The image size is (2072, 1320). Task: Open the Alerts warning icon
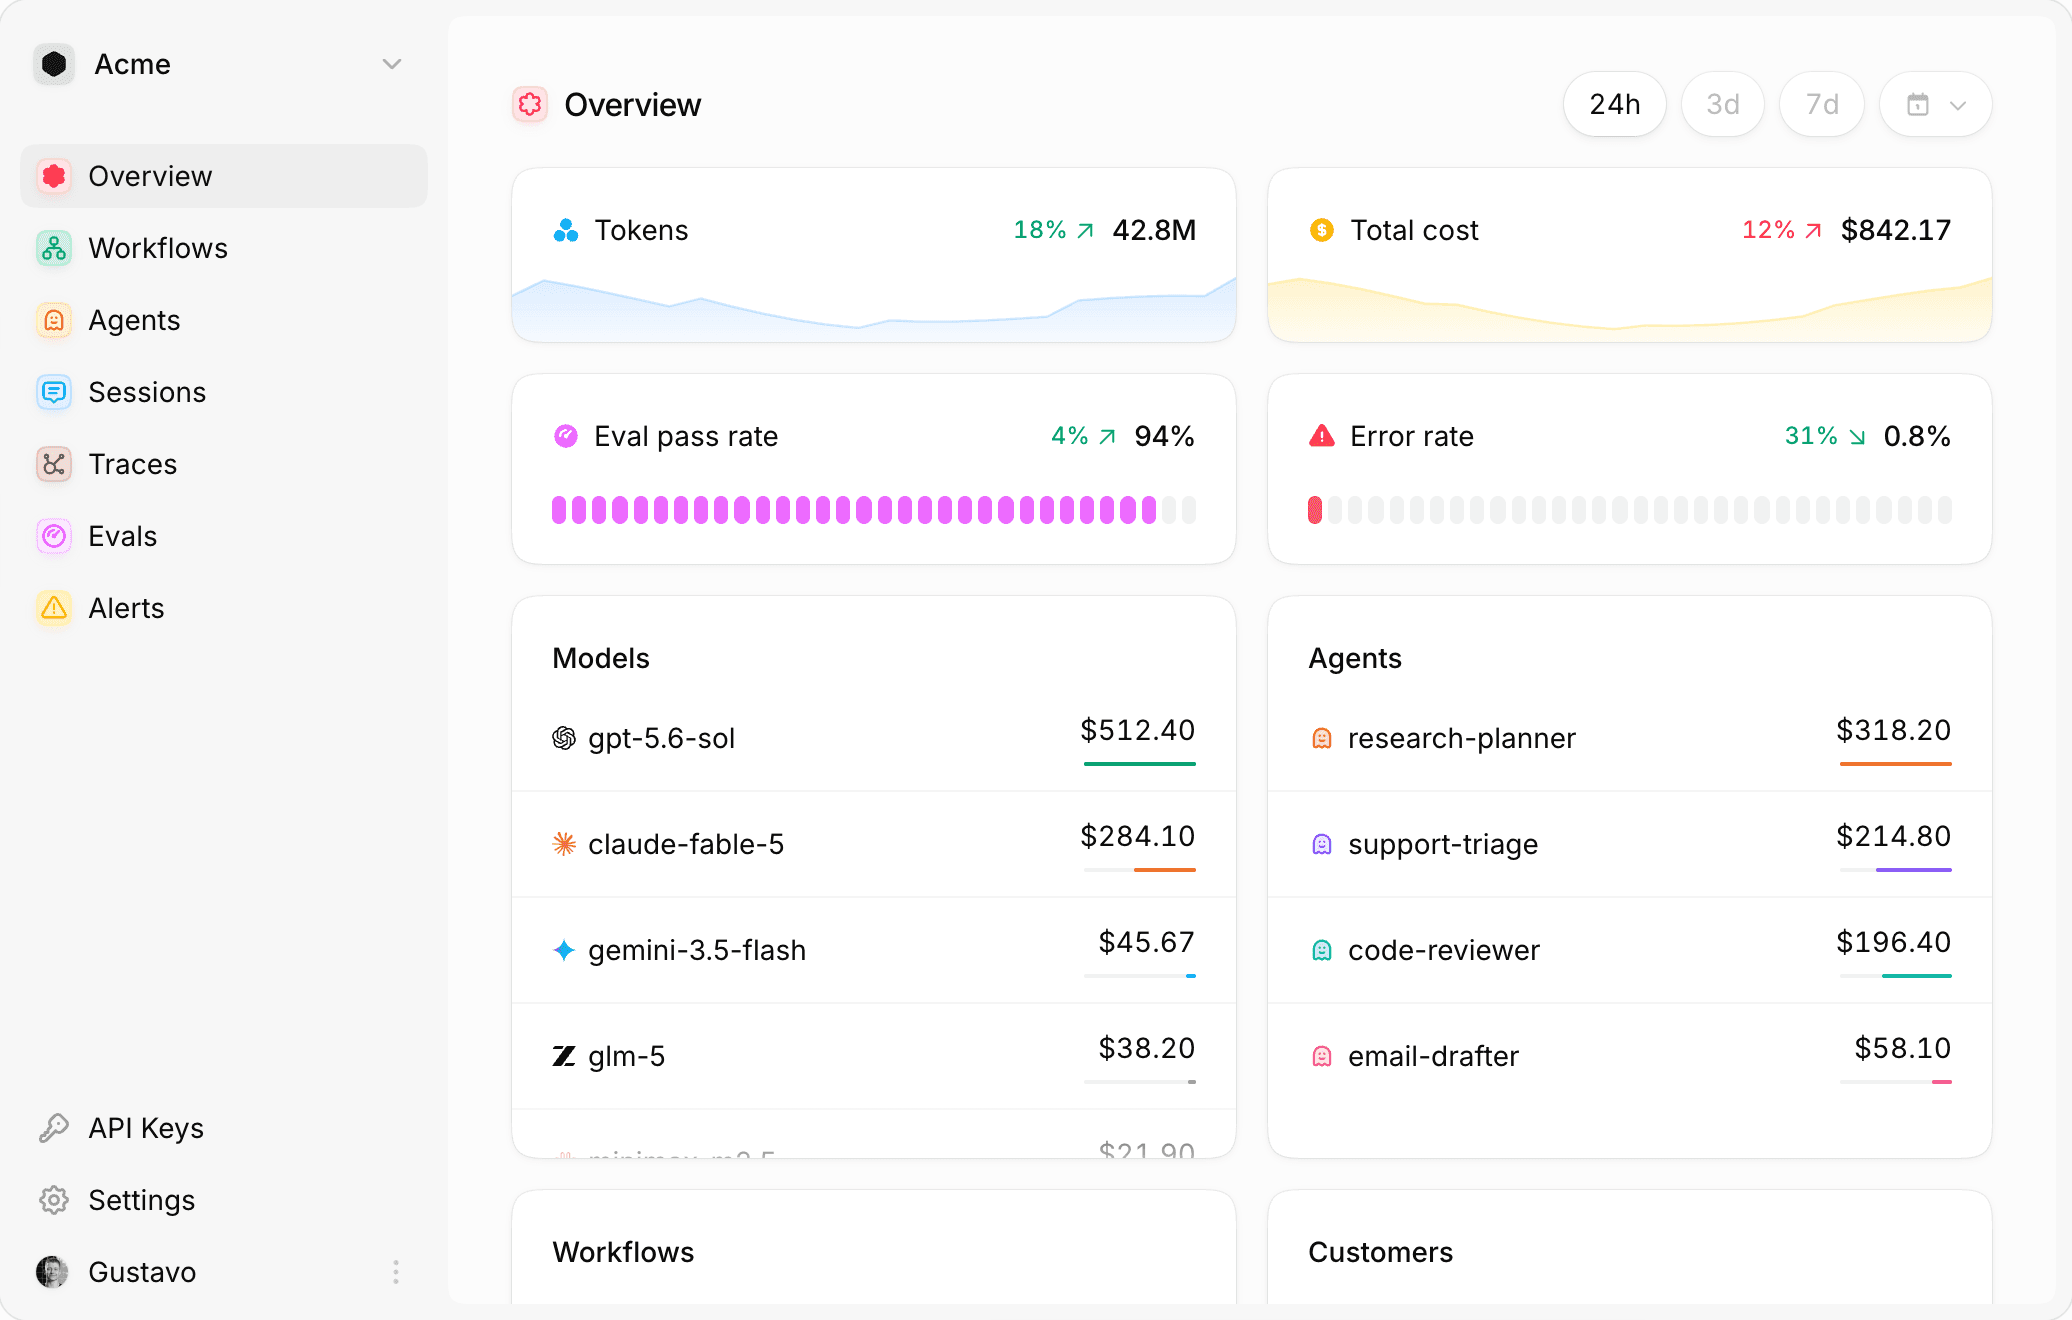coord(54,608)
